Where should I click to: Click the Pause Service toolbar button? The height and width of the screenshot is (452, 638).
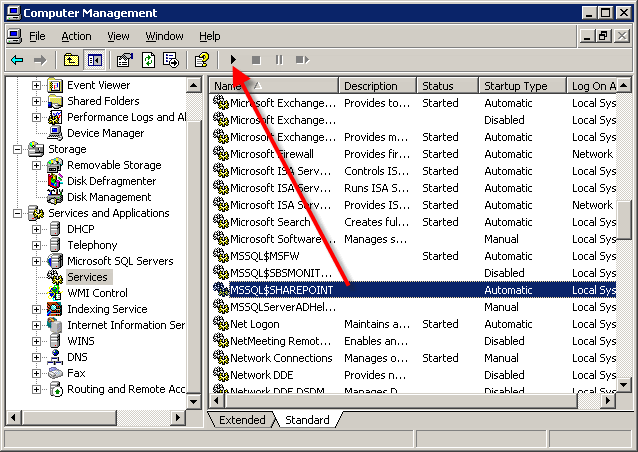click(x=279, y=60)
